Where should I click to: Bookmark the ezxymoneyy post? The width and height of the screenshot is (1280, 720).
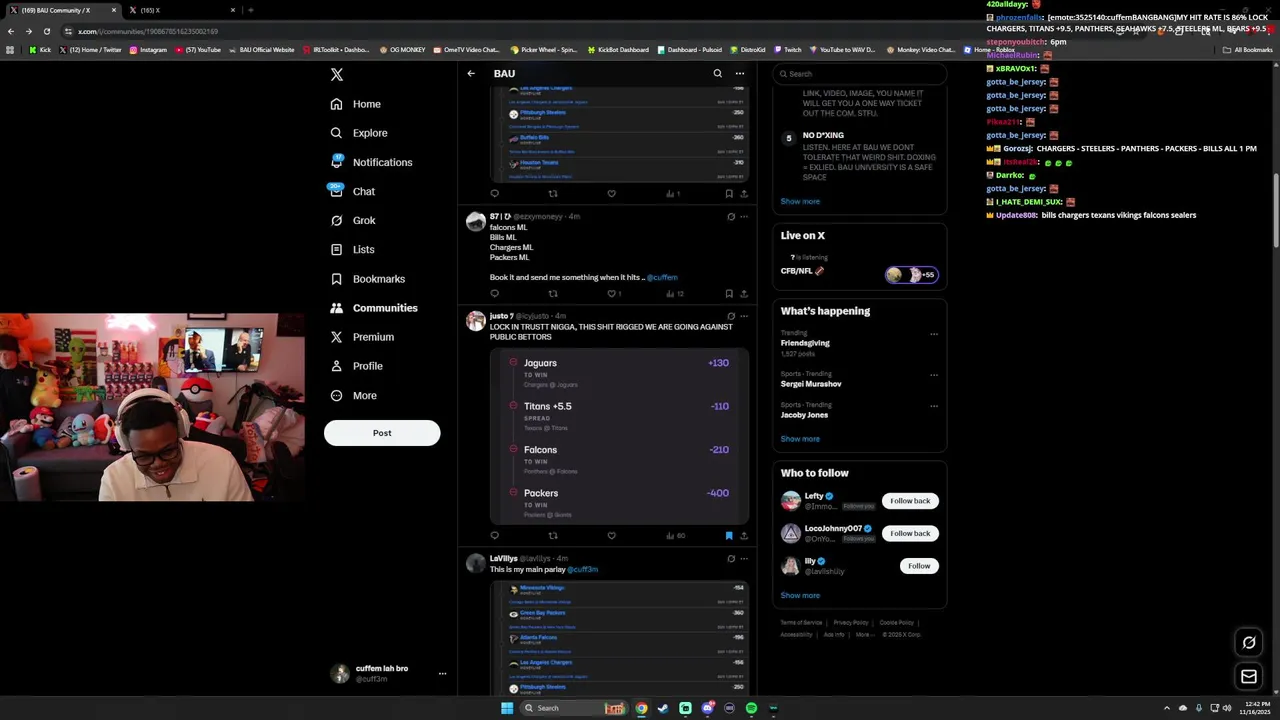729,293
